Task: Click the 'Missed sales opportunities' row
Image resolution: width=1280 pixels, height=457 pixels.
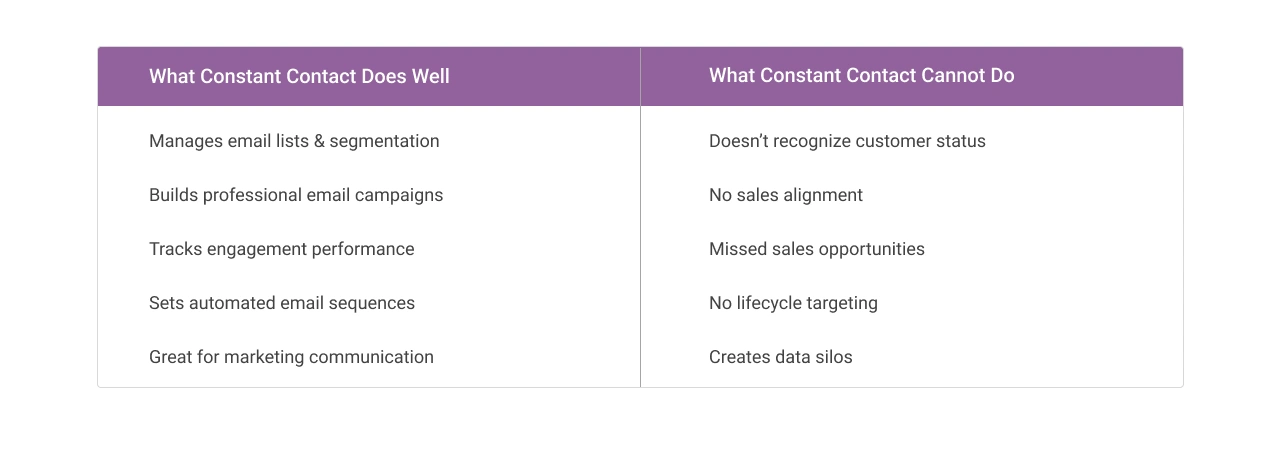Action: 816,249
